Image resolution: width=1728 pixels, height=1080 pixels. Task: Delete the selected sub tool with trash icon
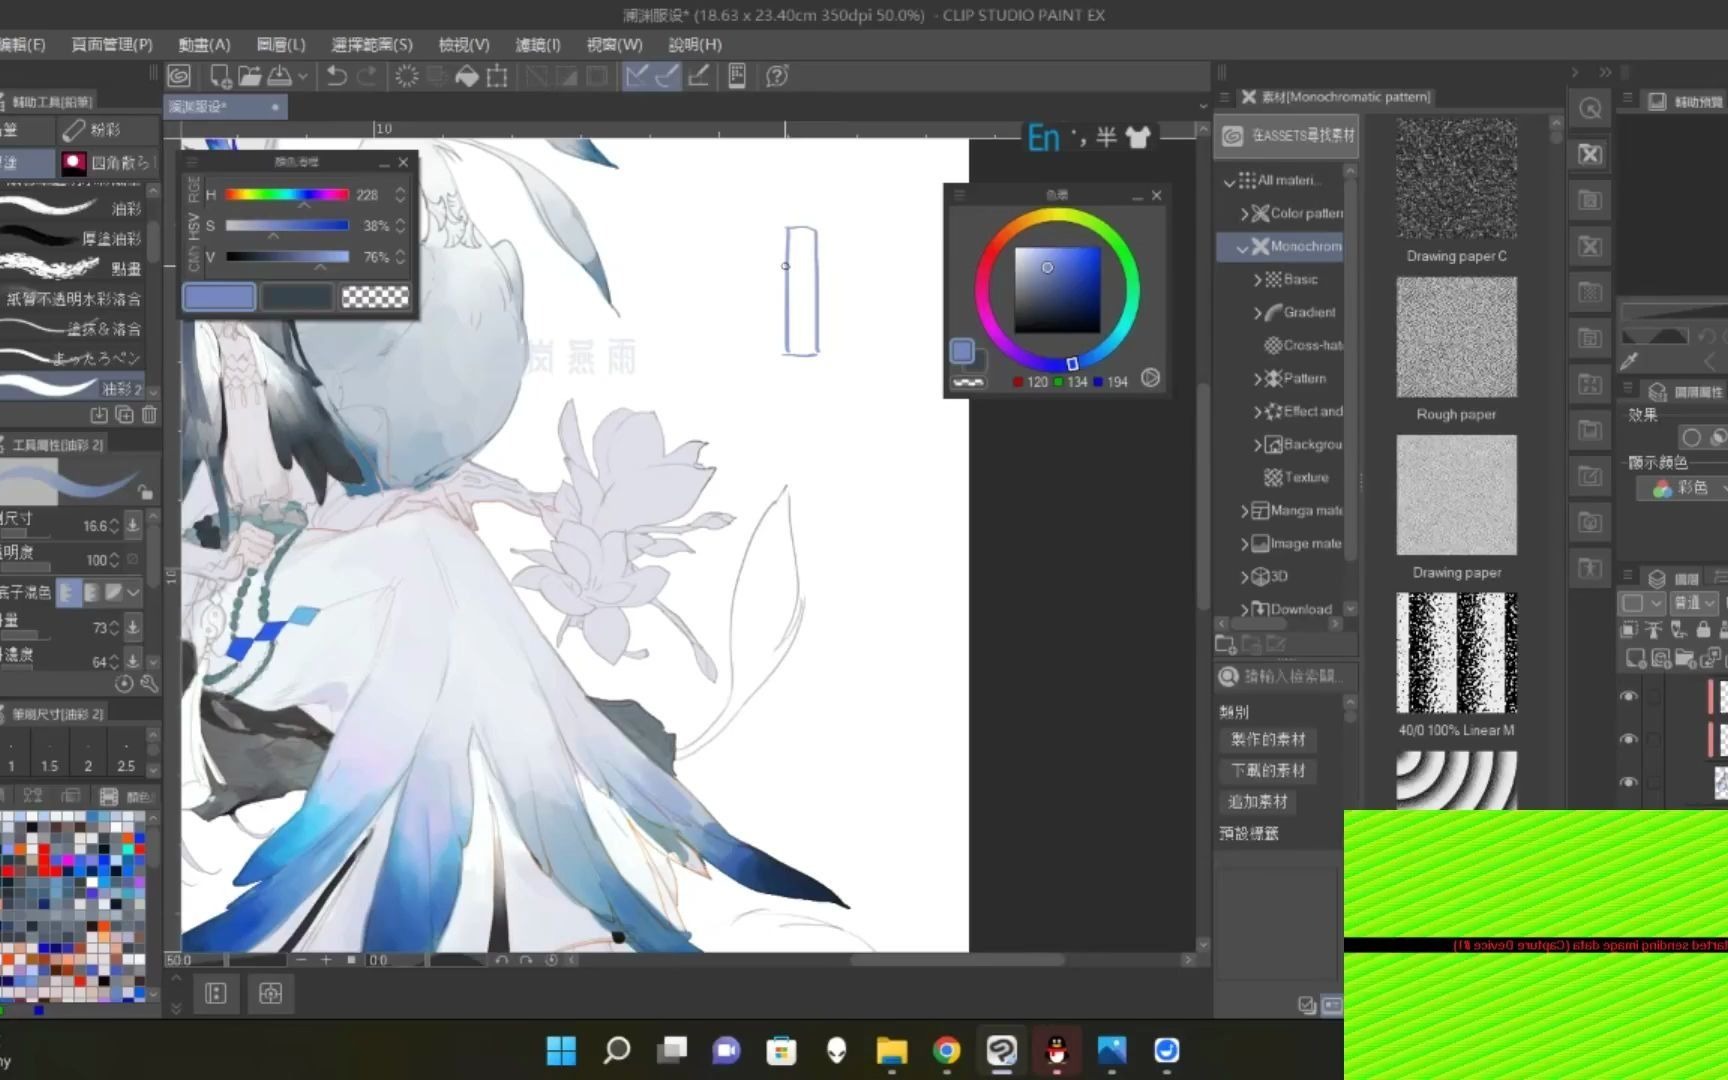tap(149, 414)
